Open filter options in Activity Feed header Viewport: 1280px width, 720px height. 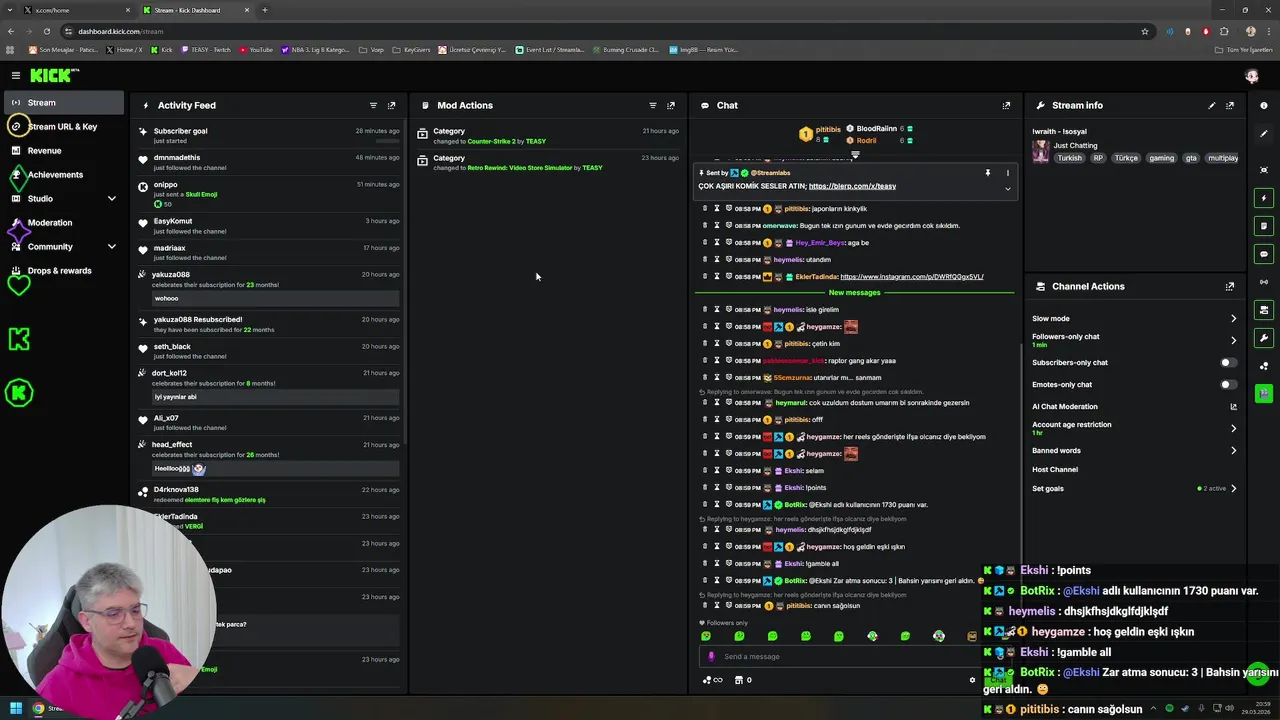coord(373,105)
